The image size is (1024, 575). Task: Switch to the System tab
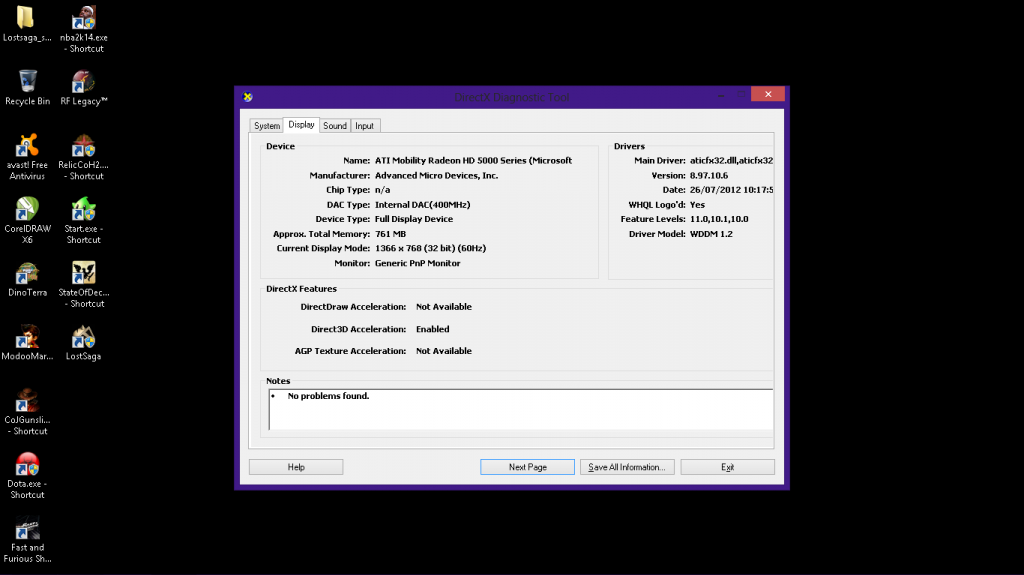pos(266,125)
